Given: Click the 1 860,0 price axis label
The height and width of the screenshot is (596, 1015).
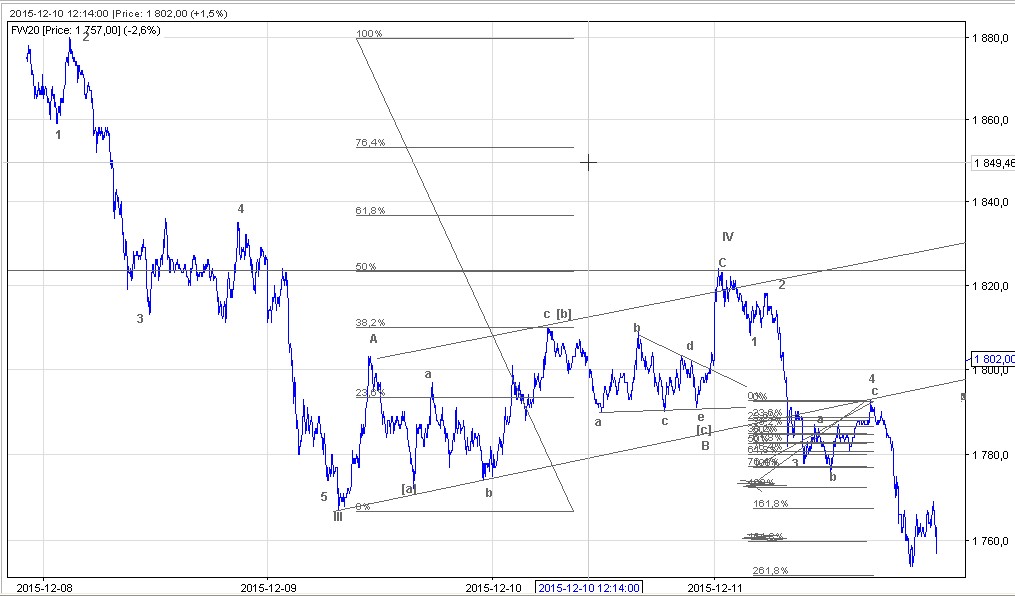Looking at the screenshot, I should (x=990, y=120).
